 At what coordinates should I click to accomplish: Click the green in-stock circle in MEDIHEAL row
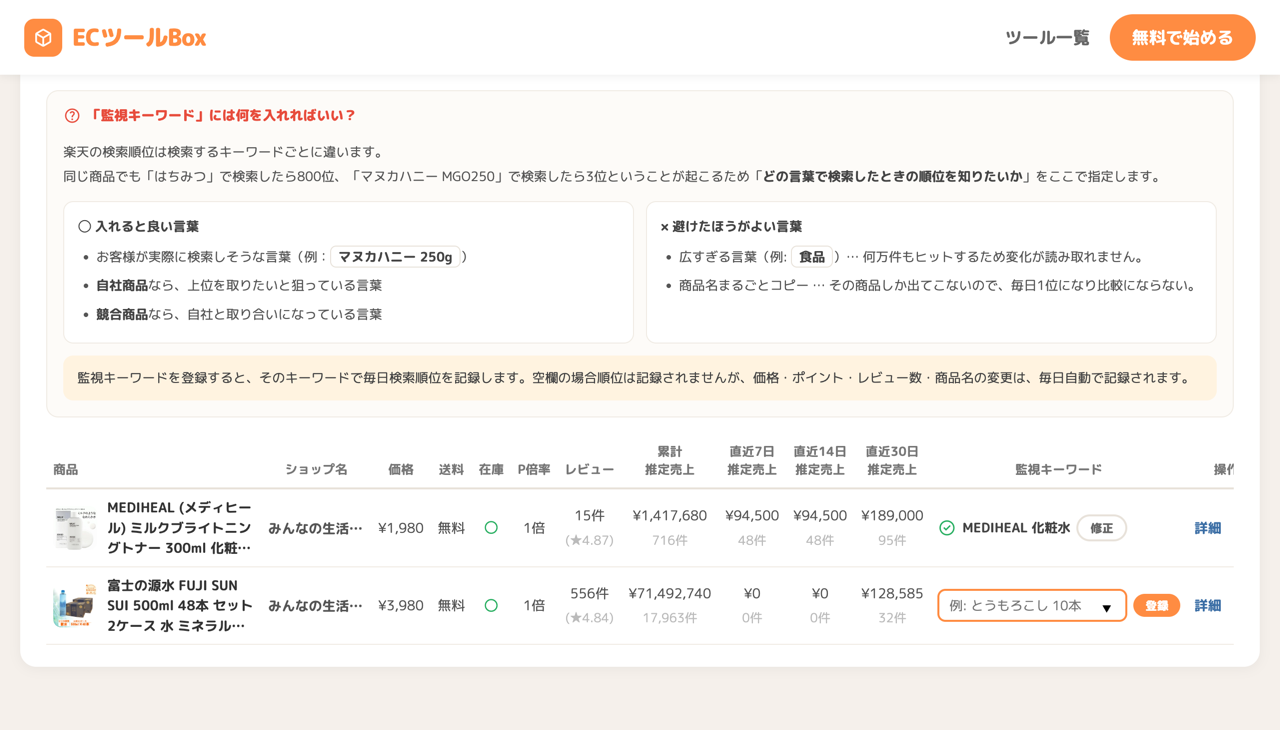[x=491, y=528]
